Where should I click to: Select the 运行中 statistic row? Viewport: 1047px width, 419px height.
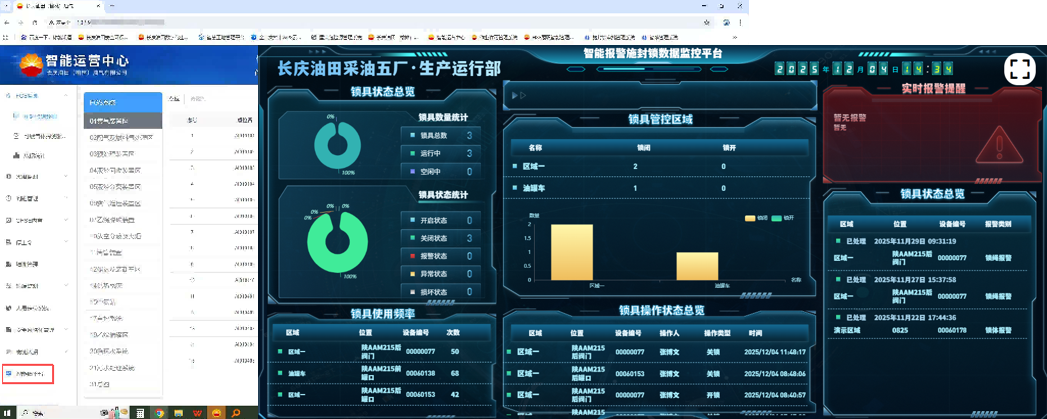[x=441, y=154]
